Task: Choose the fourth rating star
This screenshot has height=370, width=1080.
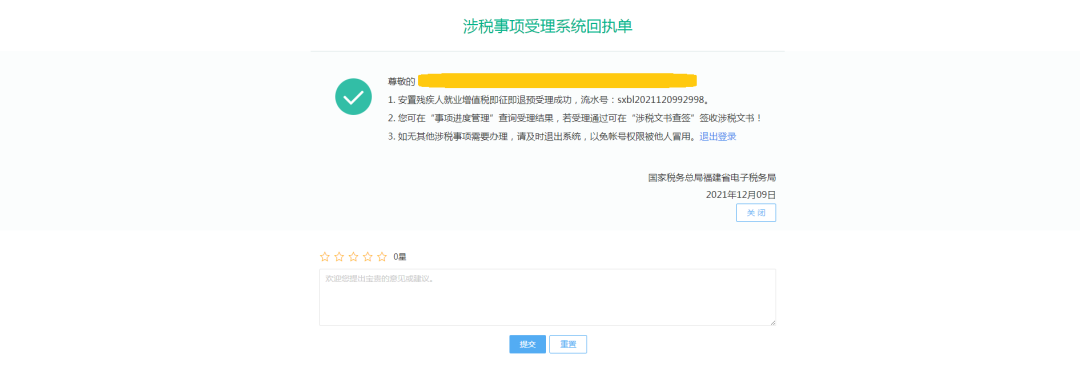Action: 368,257
